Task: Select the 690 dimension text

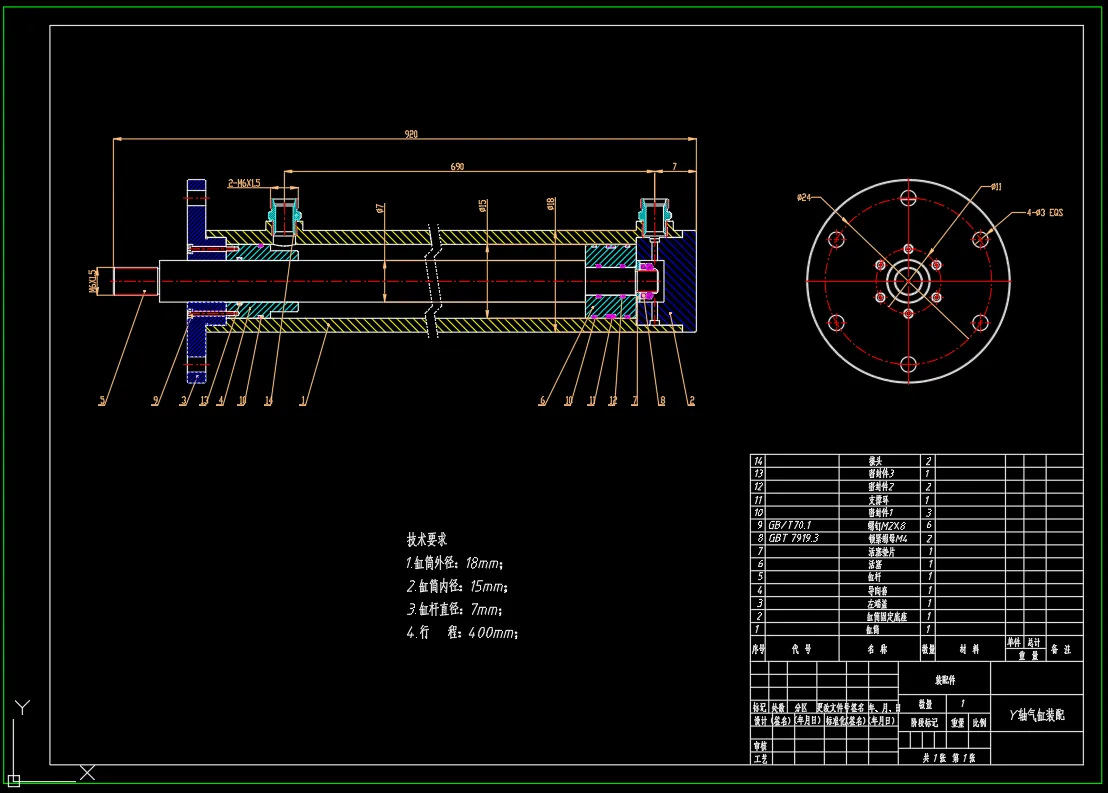Action: (x=457, y=166)
